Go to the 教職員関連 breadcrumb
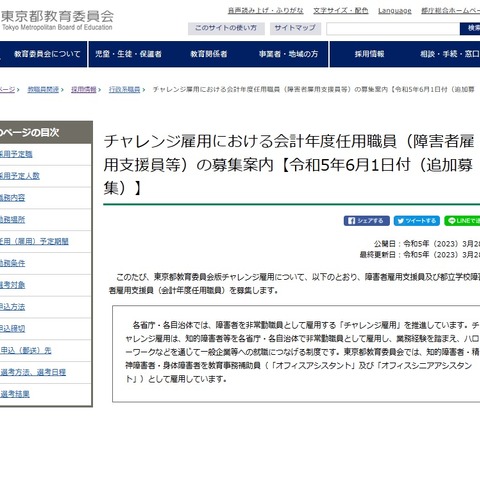The height and width of the screenshot is (480, 480). pyautogui.click(x=43, y=89)
